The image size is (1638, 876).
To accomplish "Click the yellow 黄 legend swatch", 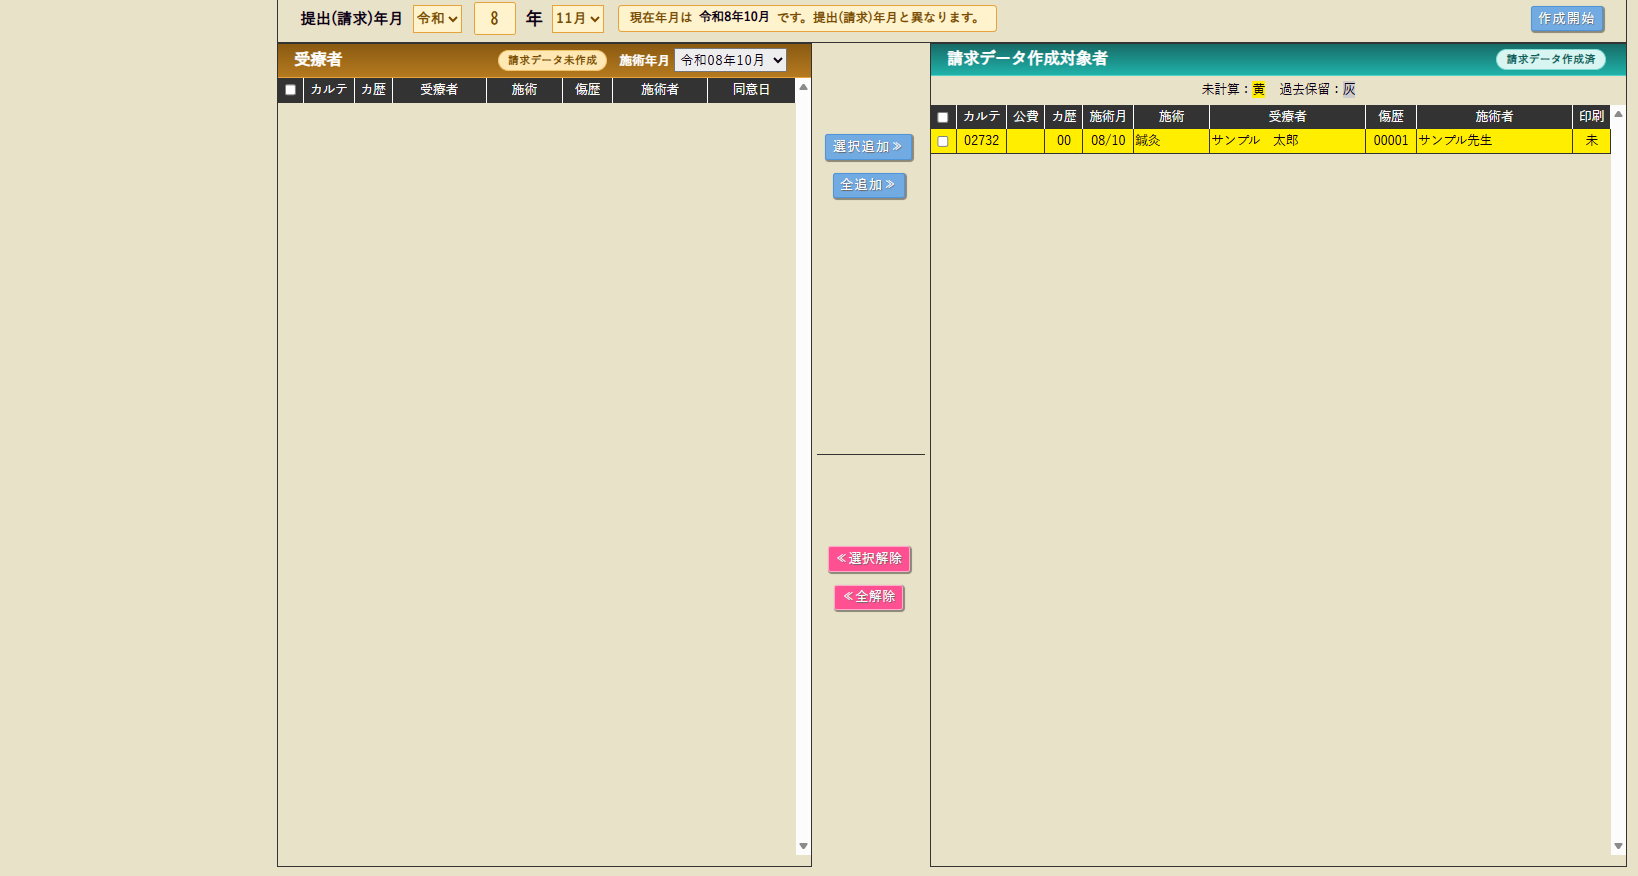I will click(1258, 90).
